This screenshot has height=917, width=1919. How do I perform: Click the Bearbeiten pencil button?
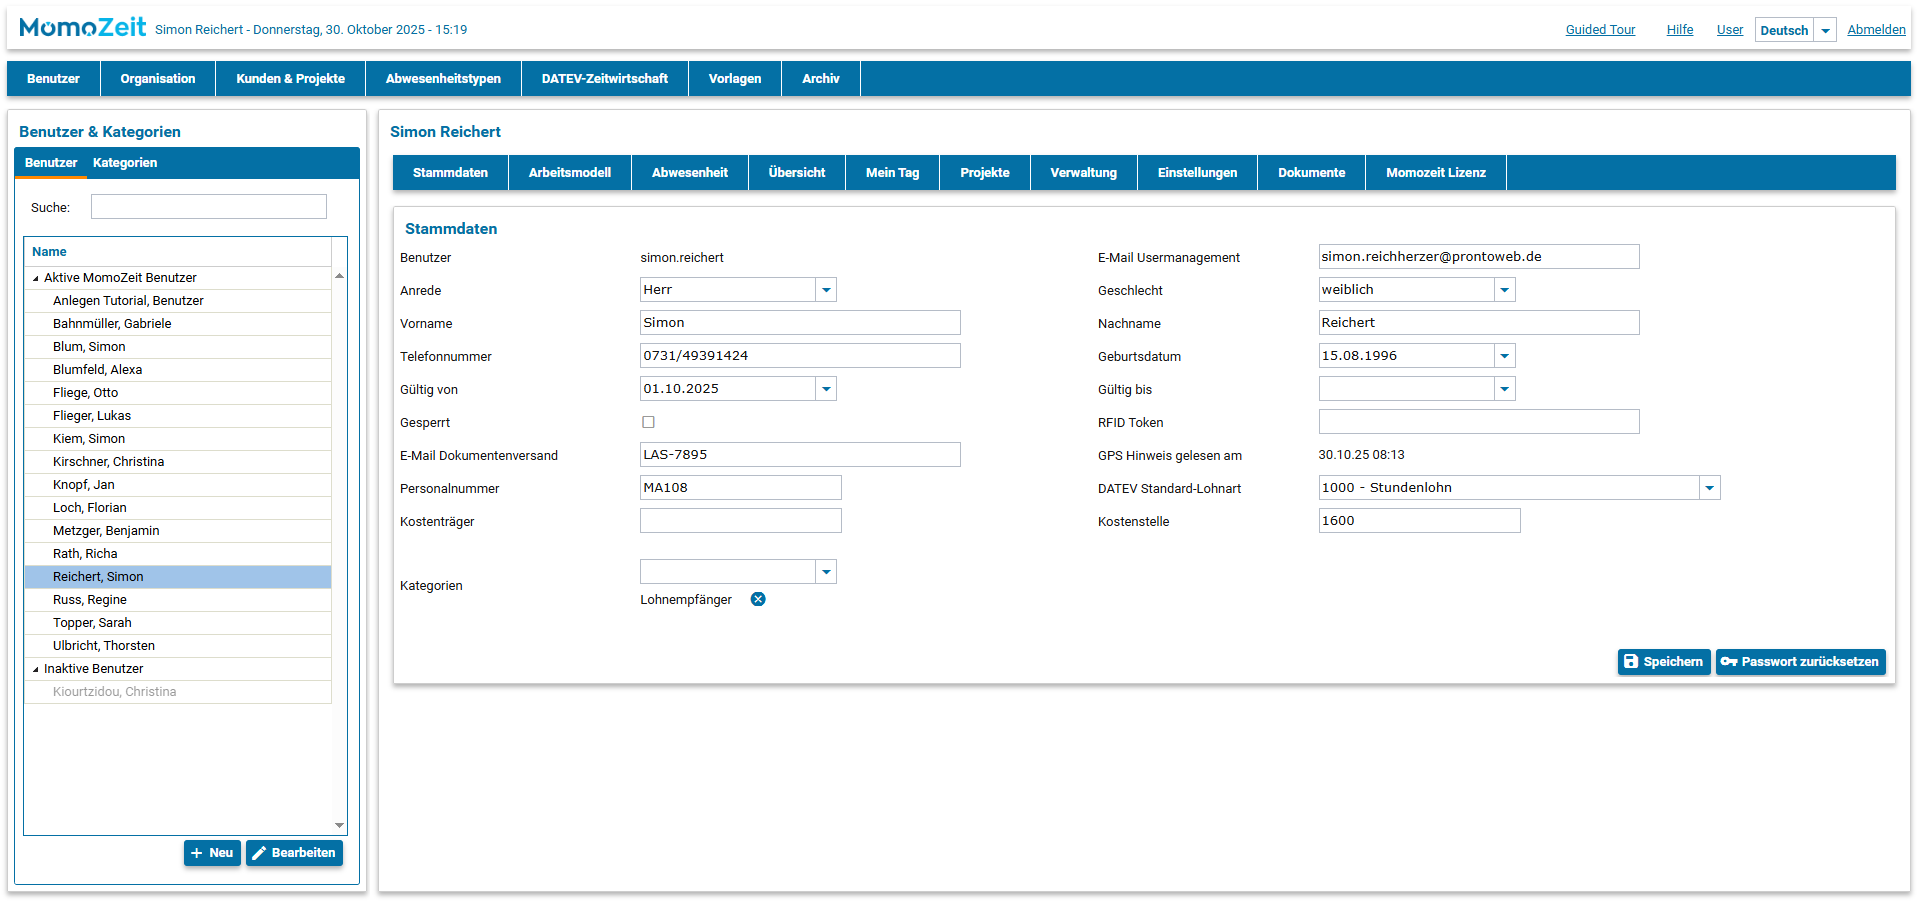coord(294,853)
